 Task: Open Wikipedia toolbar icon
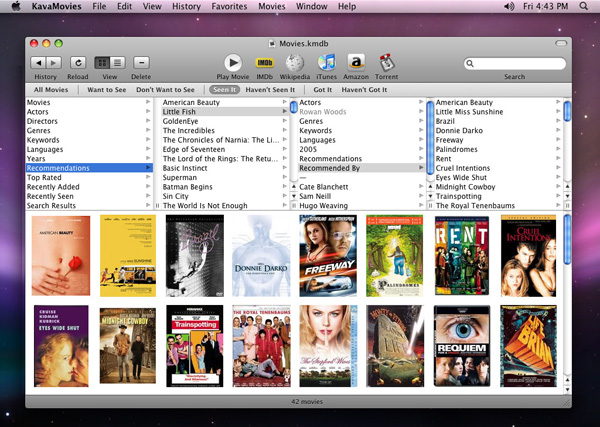click(x=295, y=63)
